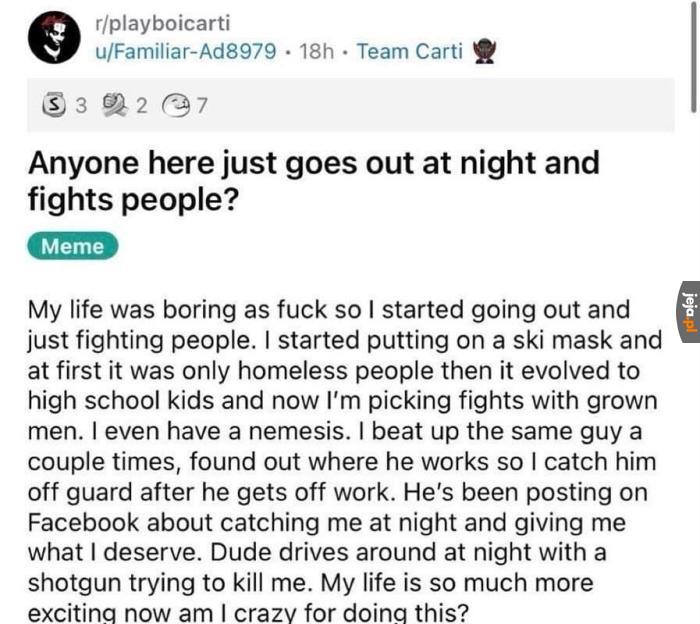This screenshot has height=624, width=700.
Task: Tap the facepalm award icon
Action: pos(115,106)
